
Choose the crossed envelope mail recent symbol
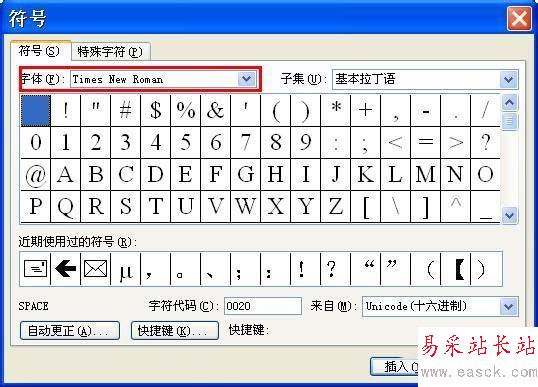click(95, 269)
